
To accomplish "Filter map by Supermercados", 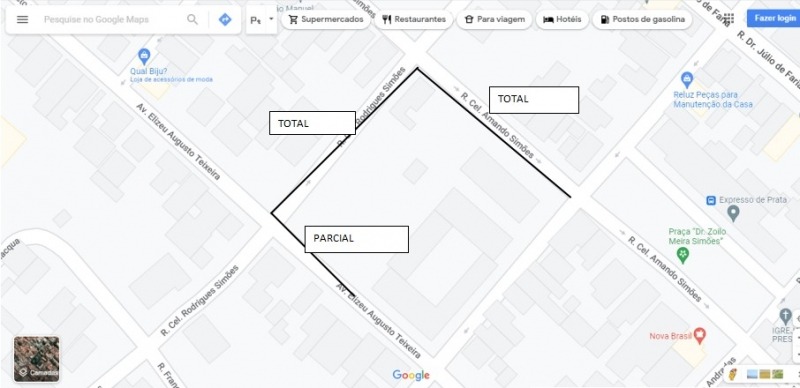I will [326, 19].
